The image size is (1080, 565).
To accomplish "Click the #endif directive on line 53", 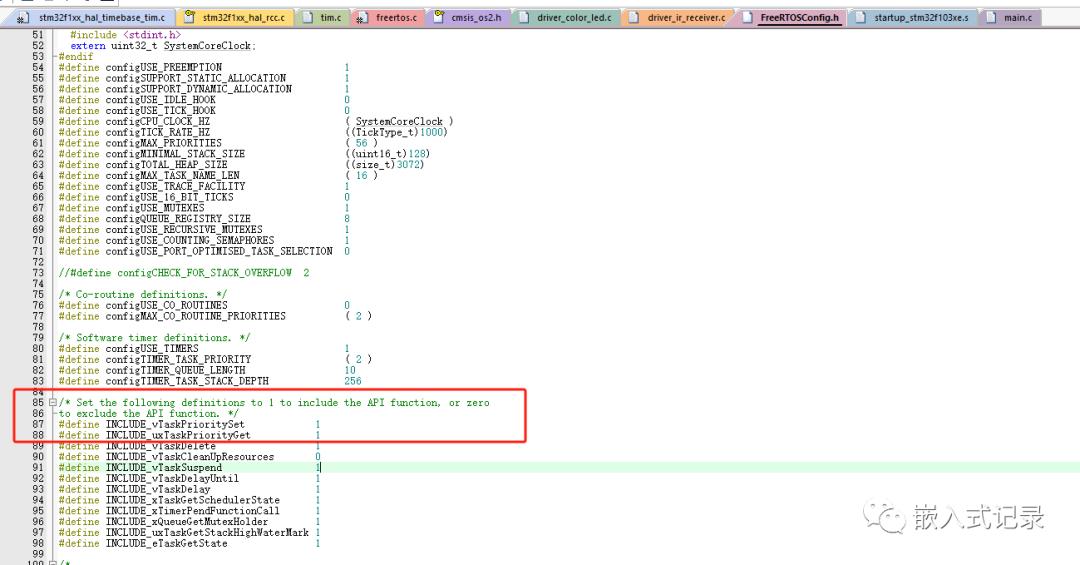I will tap(76, 56).
